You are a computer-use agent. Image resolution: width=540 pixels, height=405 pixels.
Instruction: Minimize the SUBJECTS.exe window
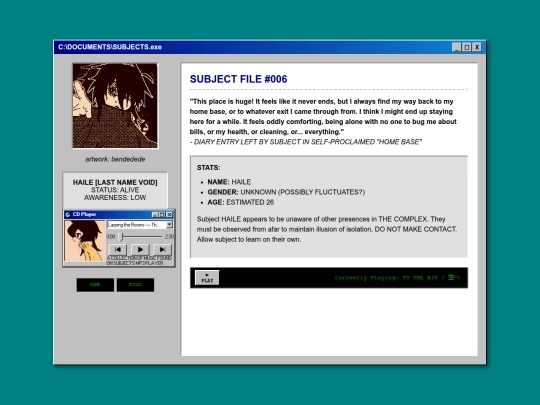457,47
